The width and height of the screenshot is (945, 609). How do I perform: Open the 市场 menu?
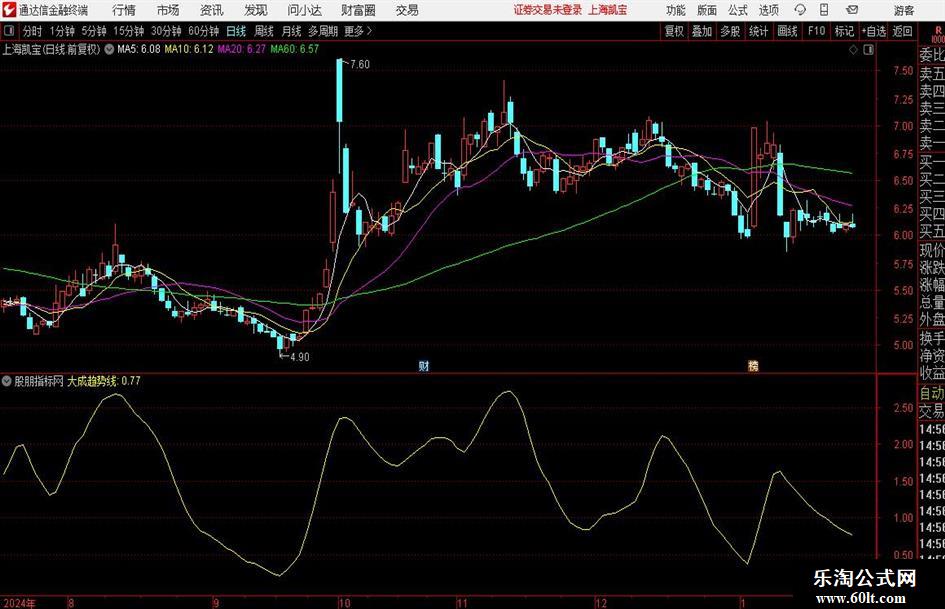(x=168, y=10)
